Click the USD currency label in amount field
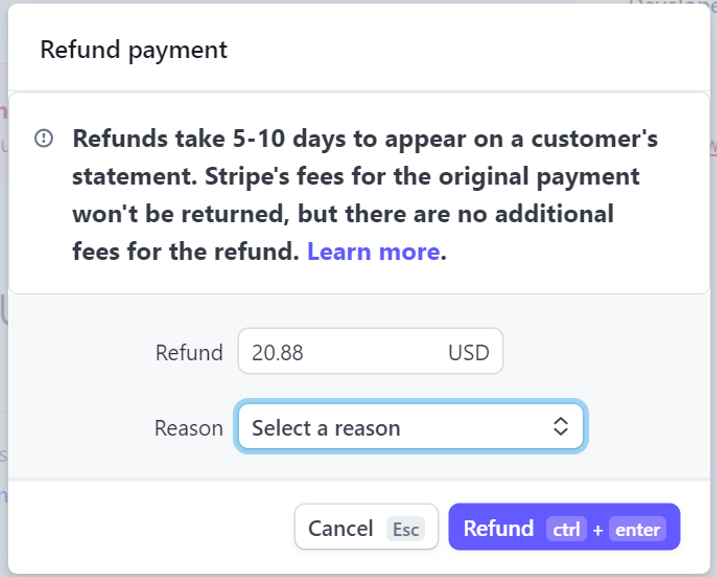This screenshot has width=717, height=577. coord(468,352)
